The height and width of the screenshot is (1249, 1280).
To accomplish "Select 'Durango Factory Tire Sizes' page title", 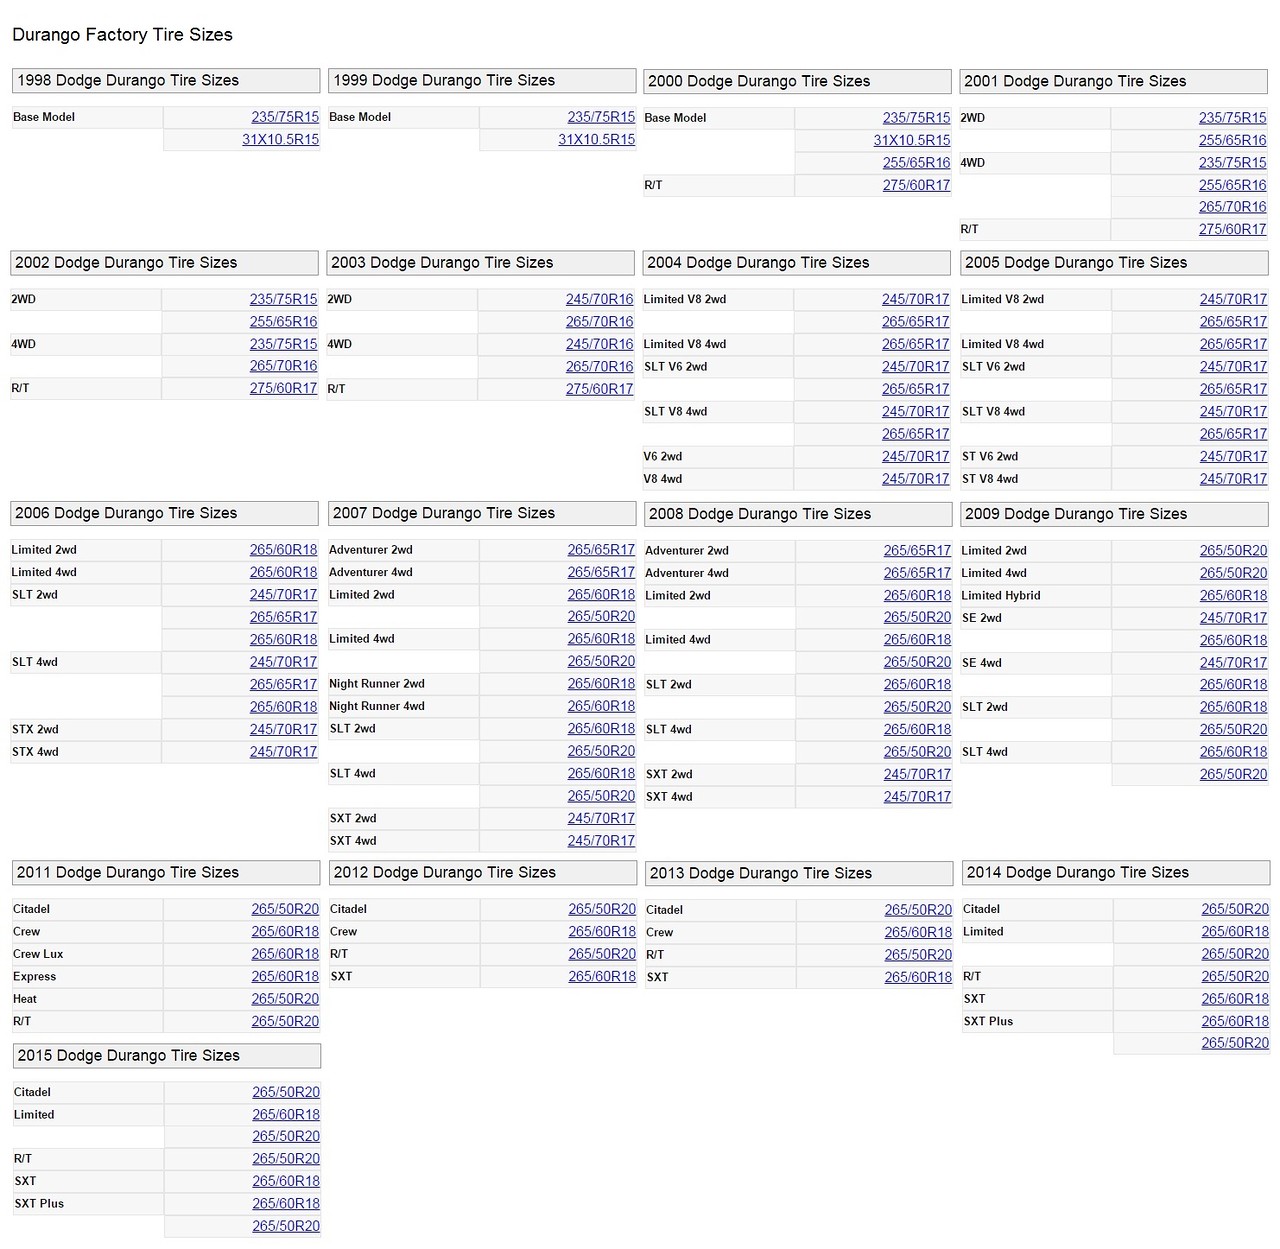I will [122, 35].
